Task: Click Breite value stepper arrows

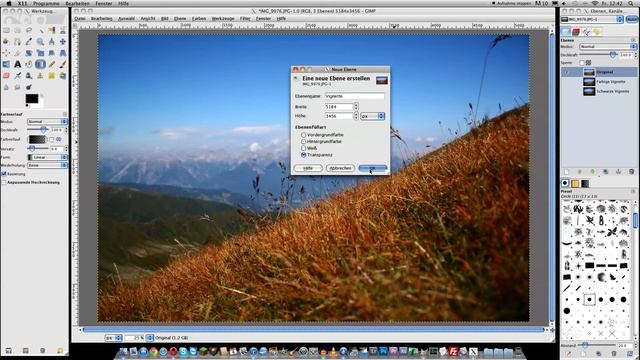Action: pyautogui.click(x=356, y=107)
